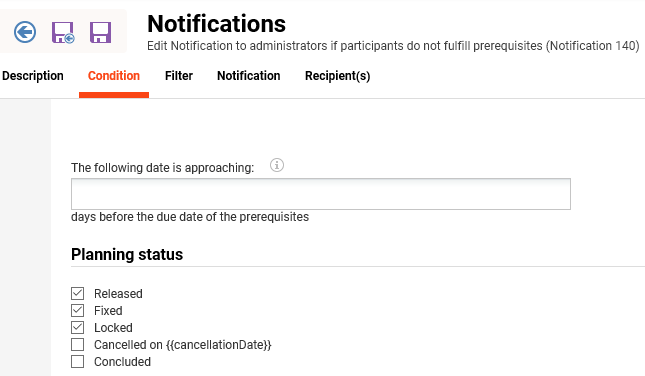Image resolution: width=645 pixels, height=376 pixels.
Task: Click the blue back arrow icon
Action: 25,32
